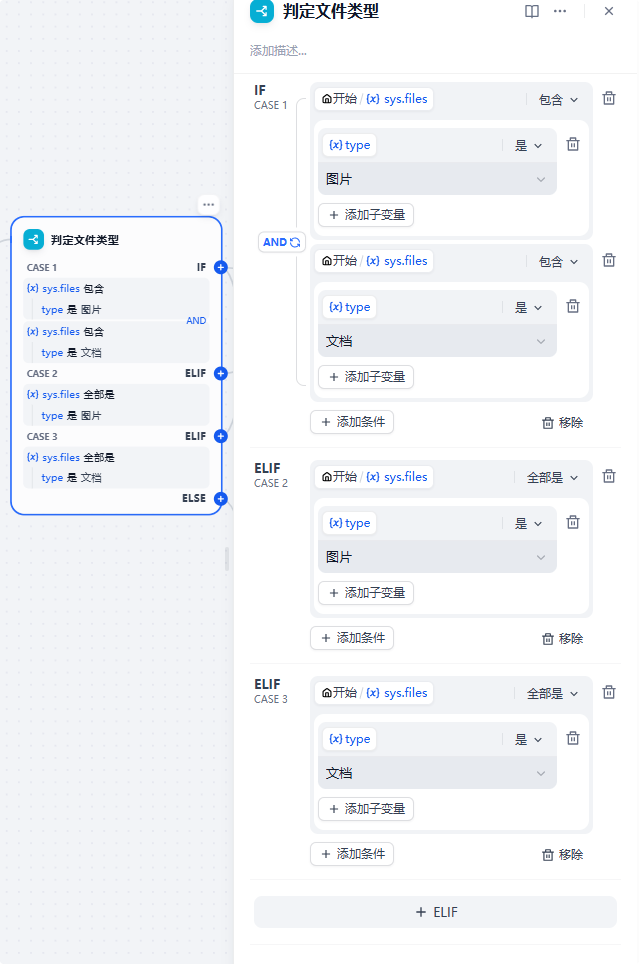Click type sub-variable tag in CASE 2

click(349, 523)
